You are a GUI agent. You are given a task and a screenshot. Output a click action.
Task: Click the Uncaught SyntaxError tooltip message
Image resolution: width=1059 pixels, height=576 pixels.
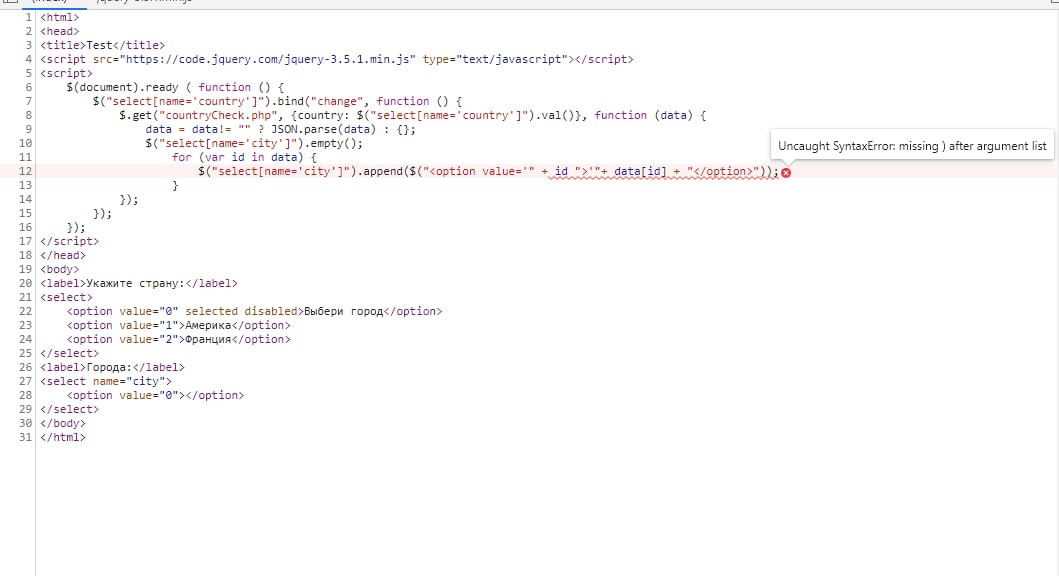tap(912, 146)
